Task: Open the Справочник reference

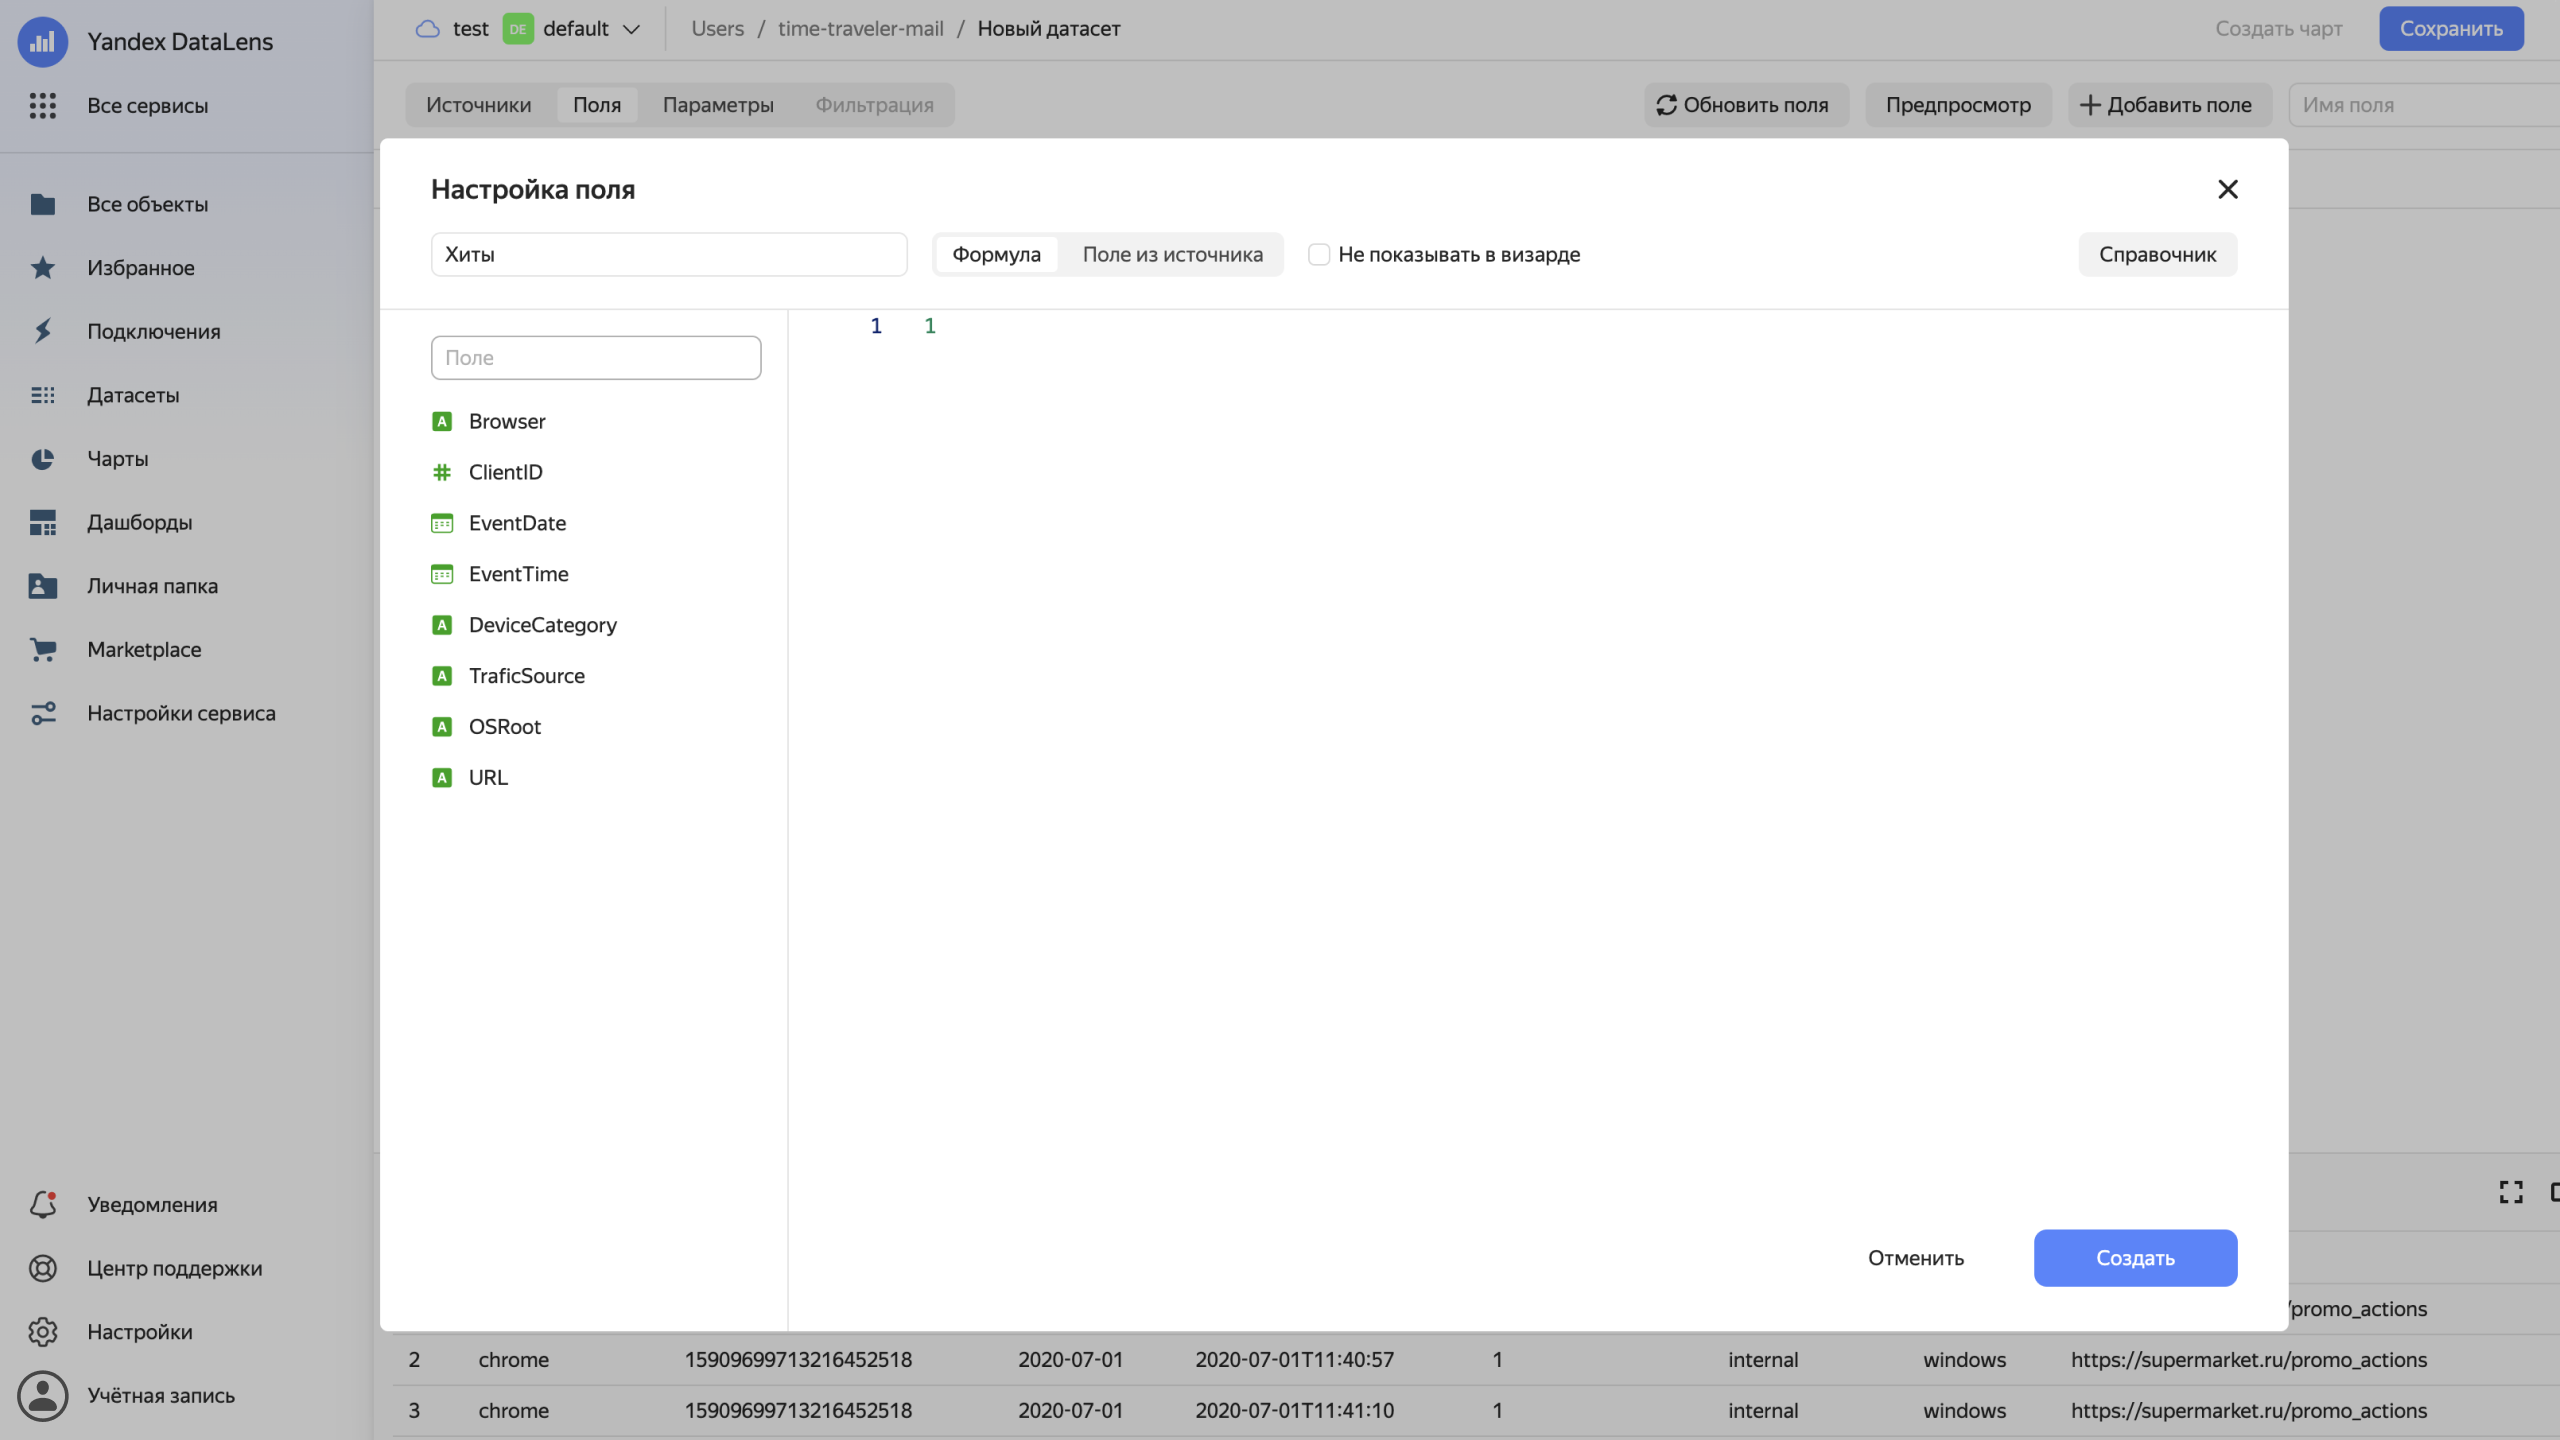Action: tap(2157, 254)
